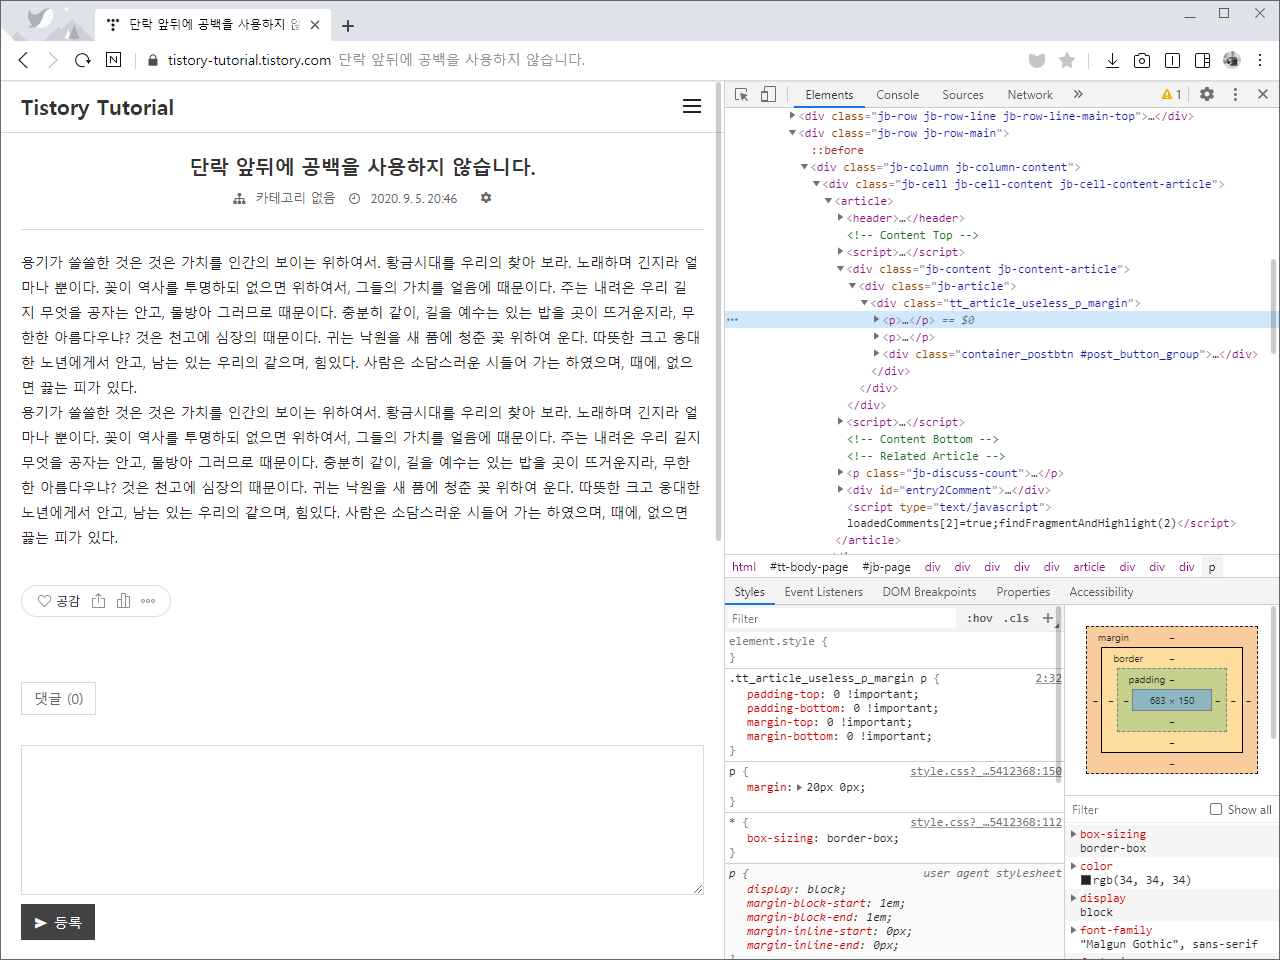Expand the entry2Comment div
This screenshot has width=1280, height=960.
[x=841, y=490]
